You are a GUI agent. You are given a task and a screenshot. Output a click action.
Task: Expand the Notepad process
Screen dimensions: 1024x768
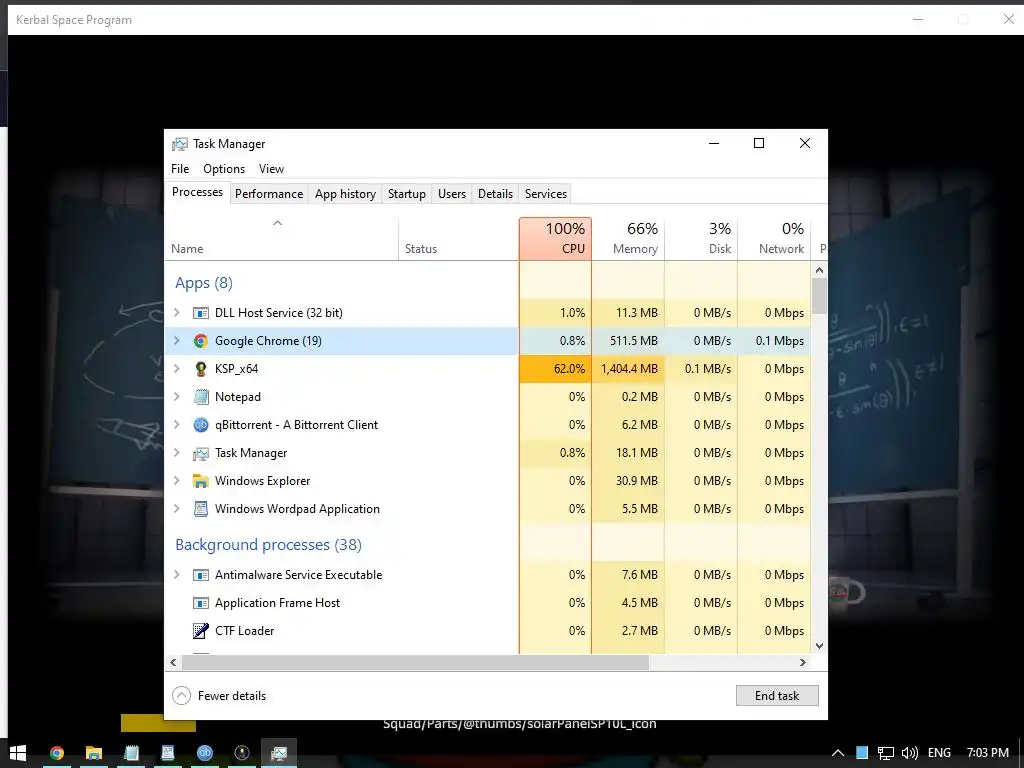(x=177, y=397)
